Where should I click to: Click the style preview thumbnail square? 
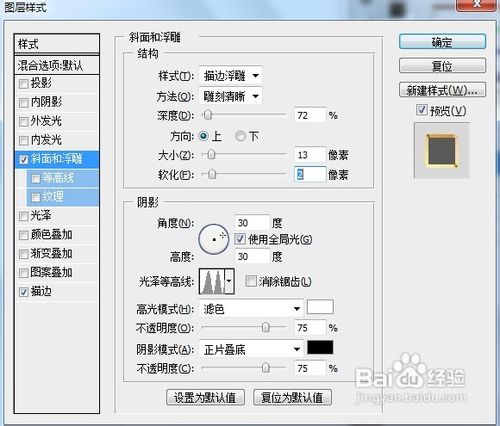pos(441,150)
